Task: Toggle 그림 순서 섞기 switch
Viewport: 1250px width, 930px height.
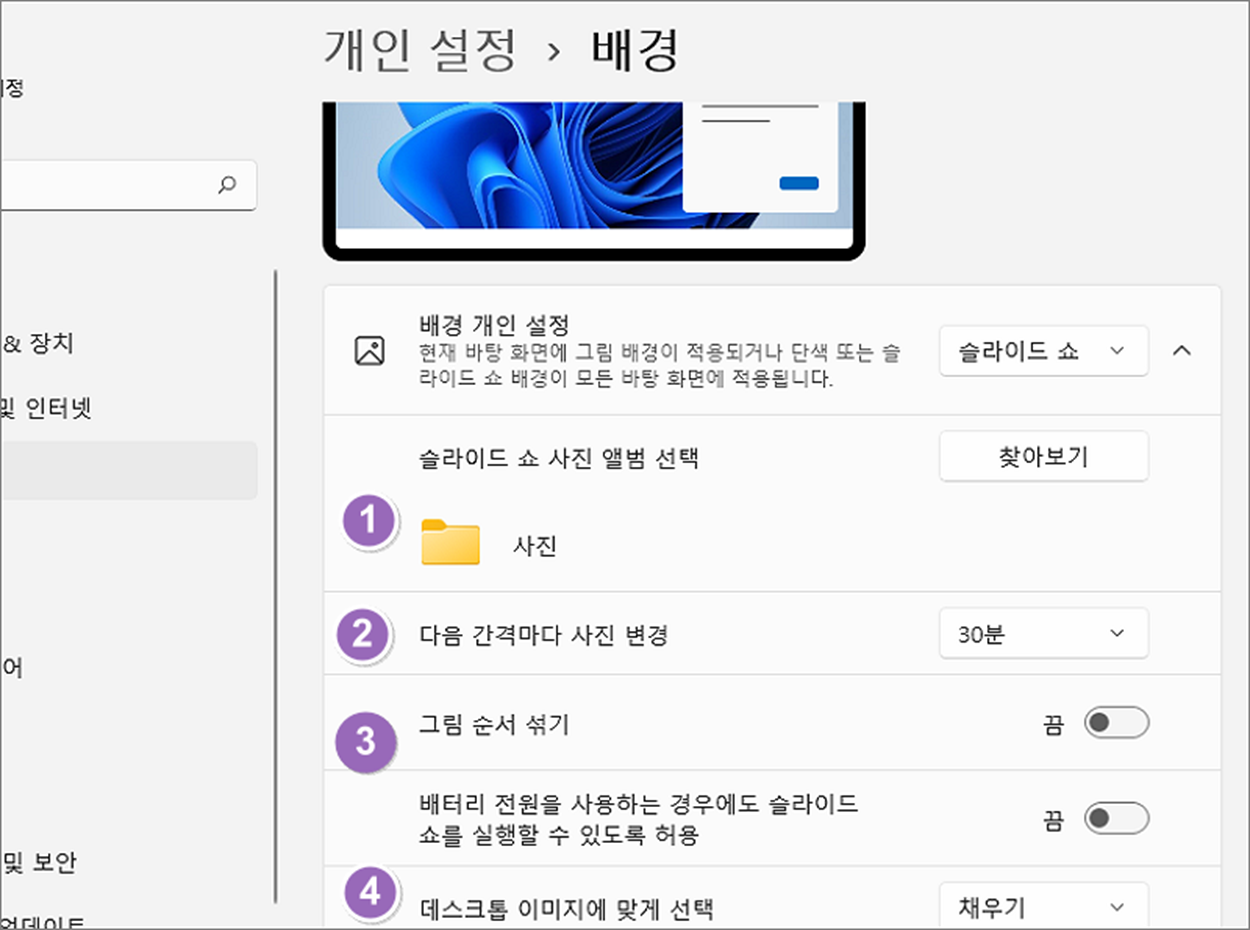Action: tap(1116, 723)
